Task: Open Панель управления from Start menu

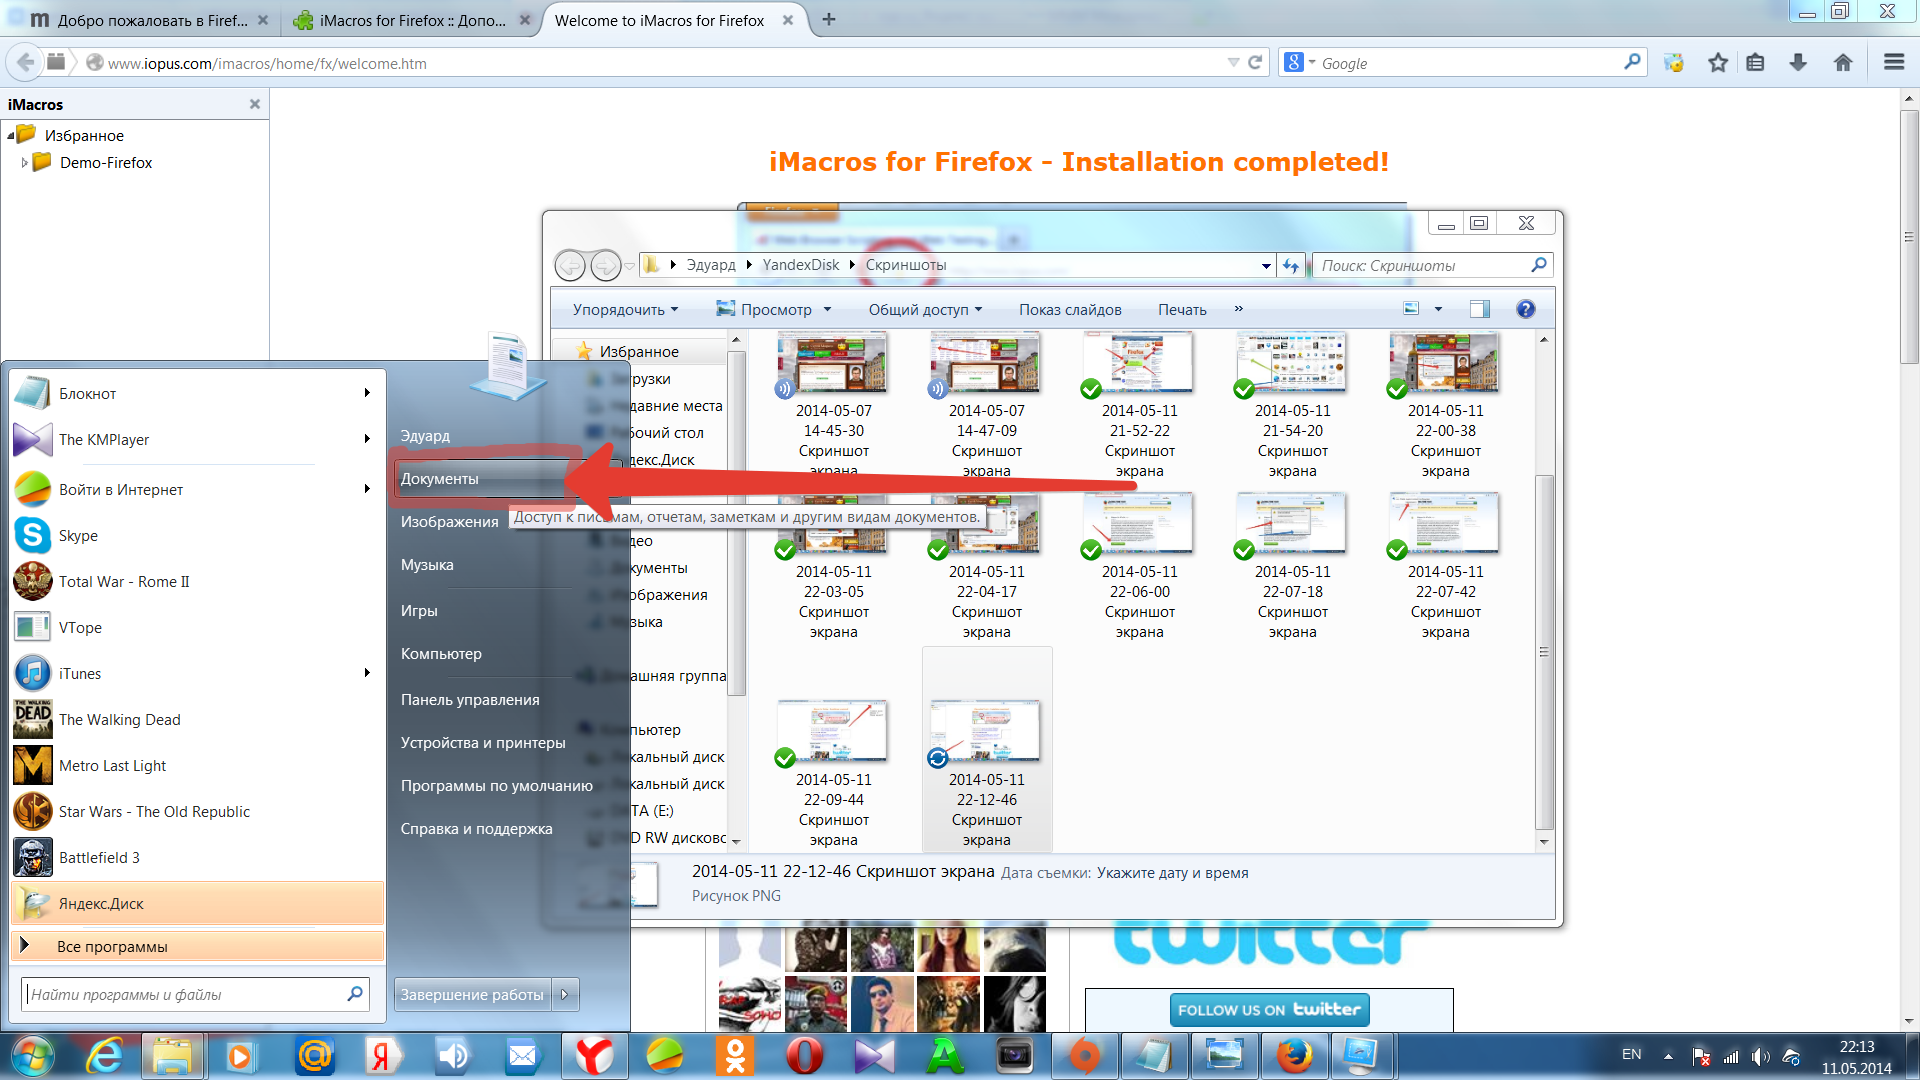Action: [x=470, y=700]
